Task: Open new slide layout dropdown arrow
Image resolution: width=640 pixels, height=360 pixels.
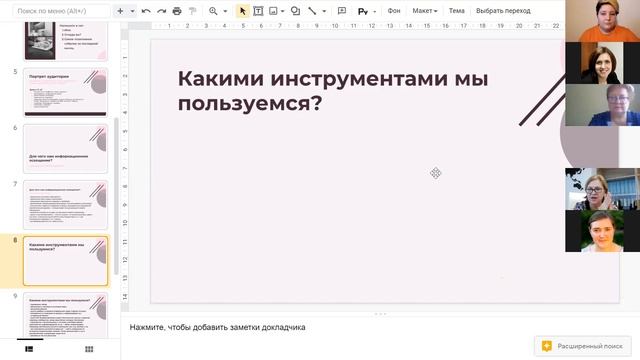Action: click(x=132, y=11)
